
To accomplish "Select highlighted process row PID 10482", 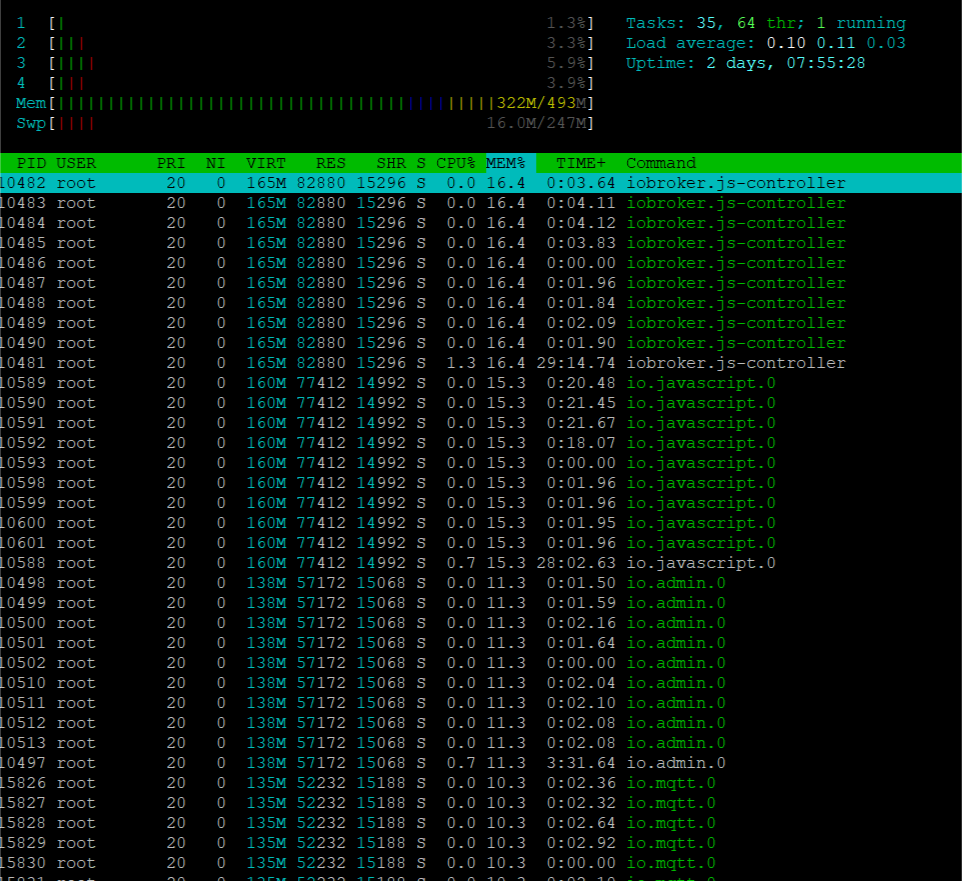I will tap(481, 183).
